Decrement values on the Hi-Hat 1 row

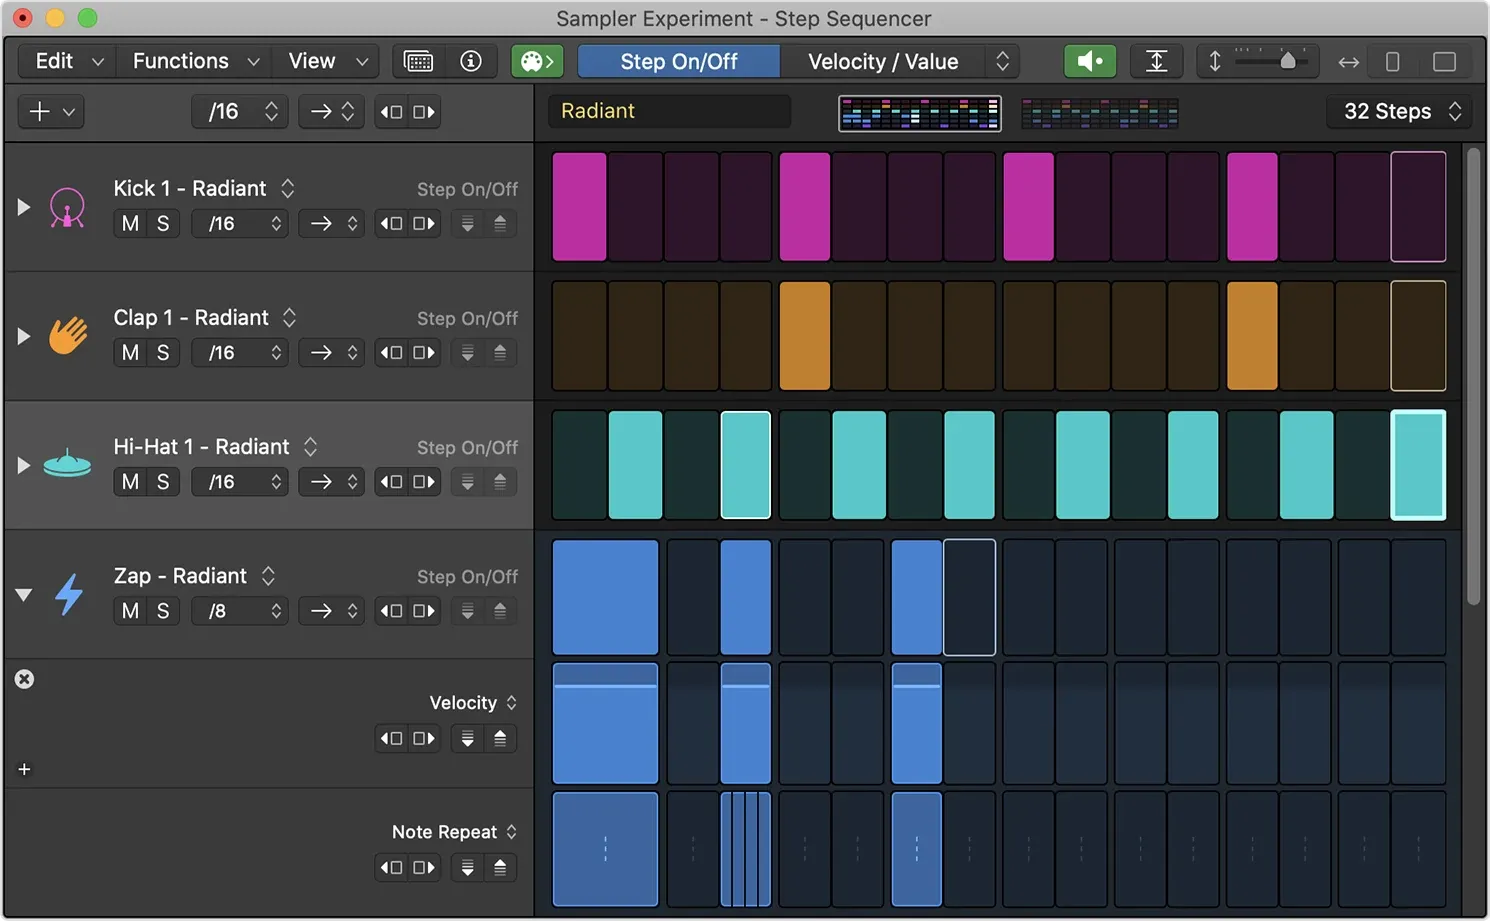click(x=467, y=482)
